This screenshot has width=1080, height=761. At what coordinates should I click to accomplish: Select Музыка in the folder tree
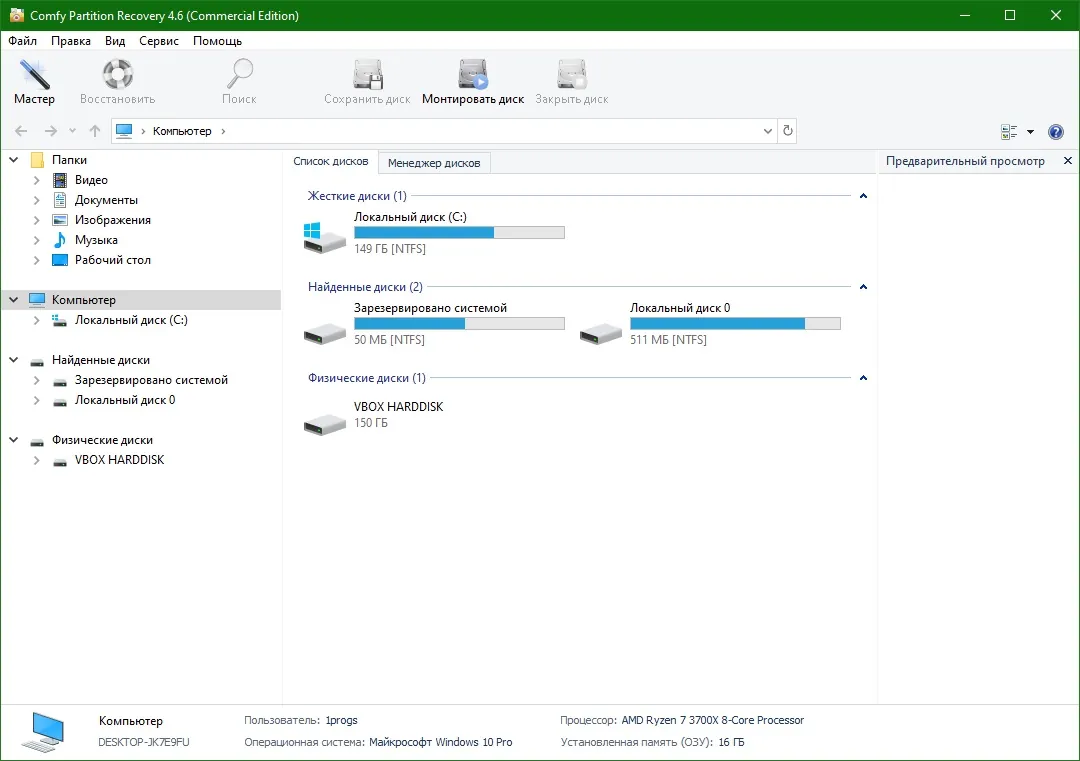pyautogui.click(x=96, y=240)
